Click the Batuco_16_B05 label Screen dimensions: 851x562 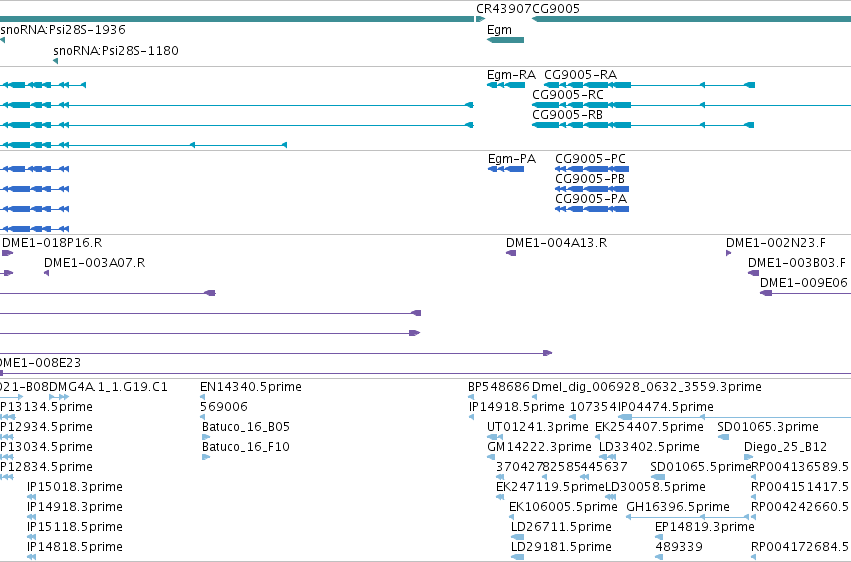click(x=245, y=426)
